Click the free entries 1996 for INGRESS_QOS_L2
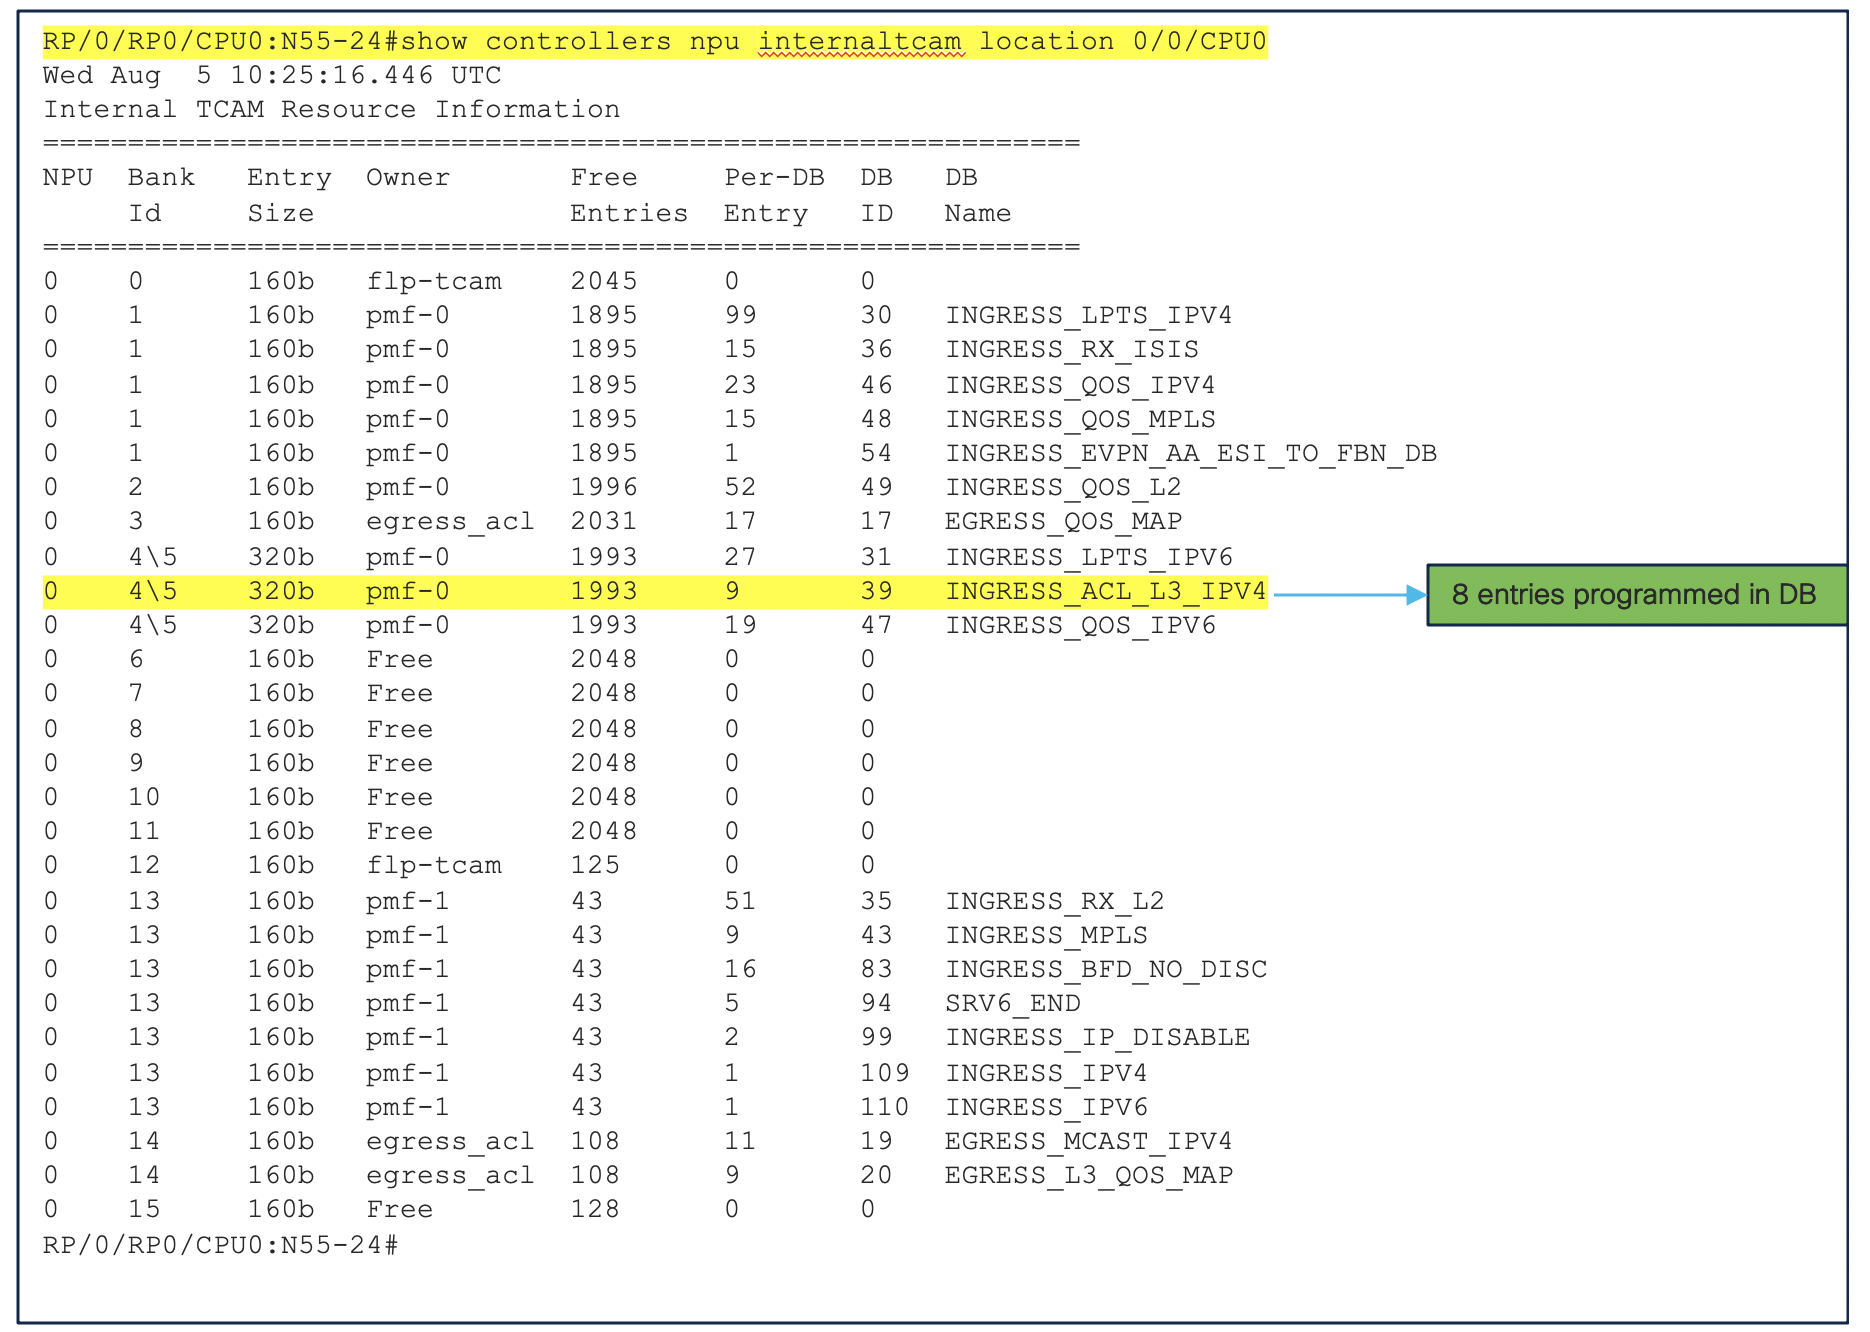 [604, 488]
